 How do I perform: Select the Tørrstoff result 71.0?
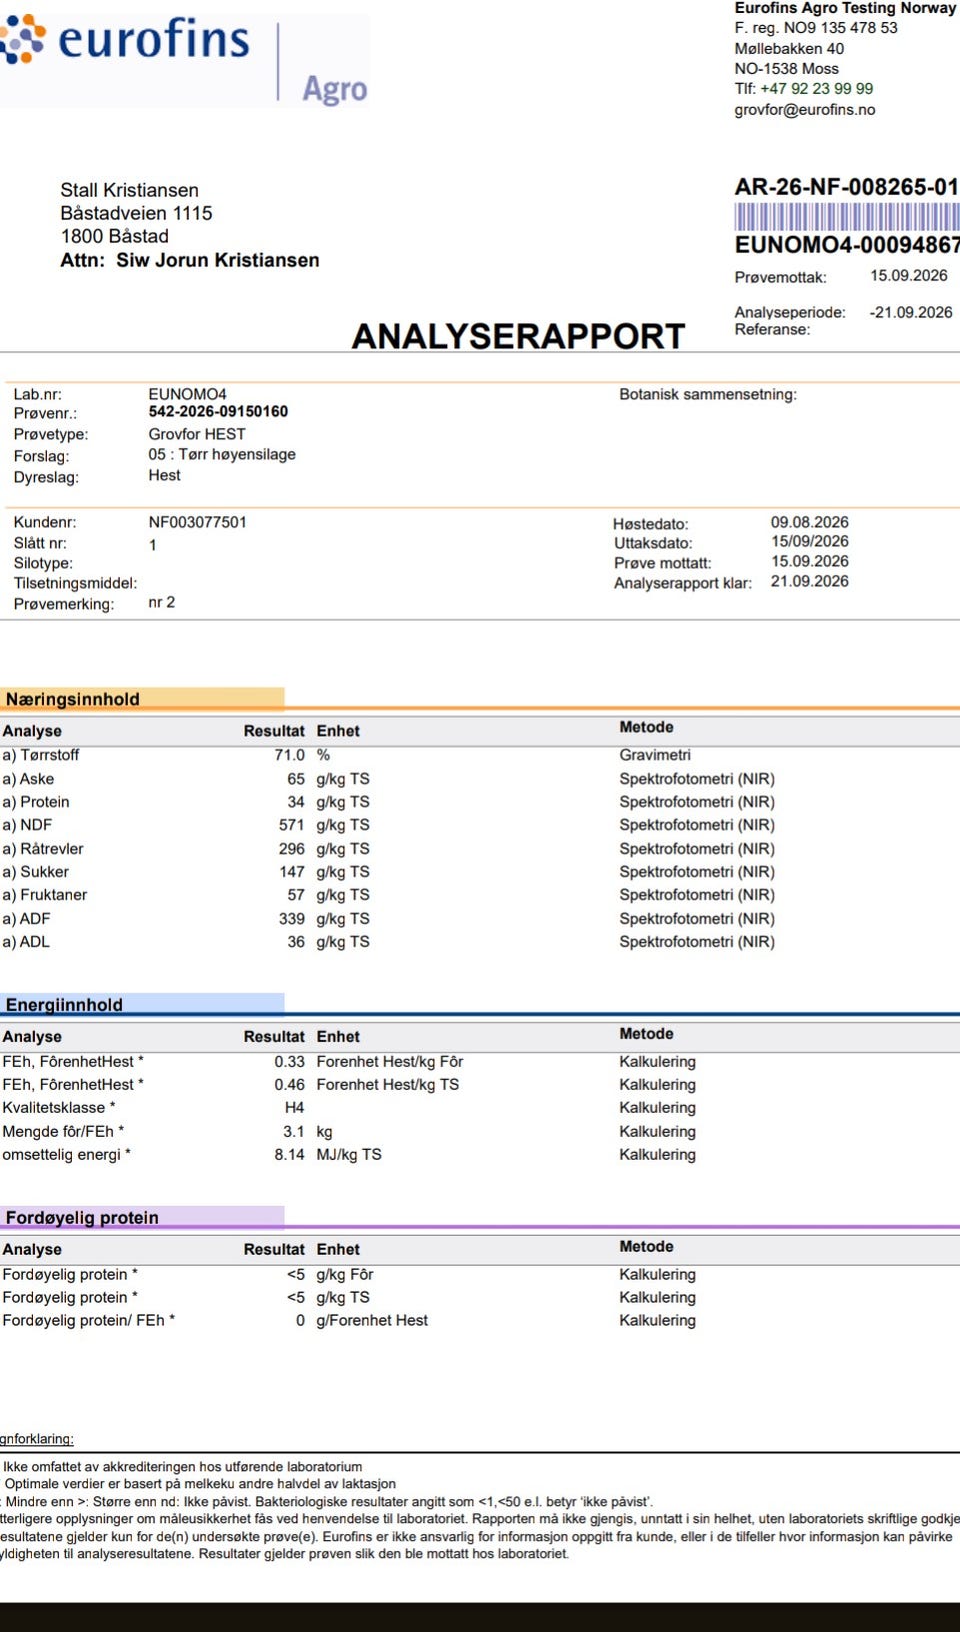click(289, 755)
